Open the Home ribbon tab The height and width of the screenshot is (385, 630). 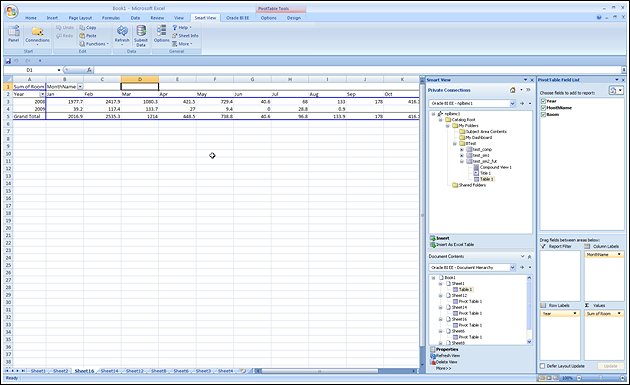point(31,18)
